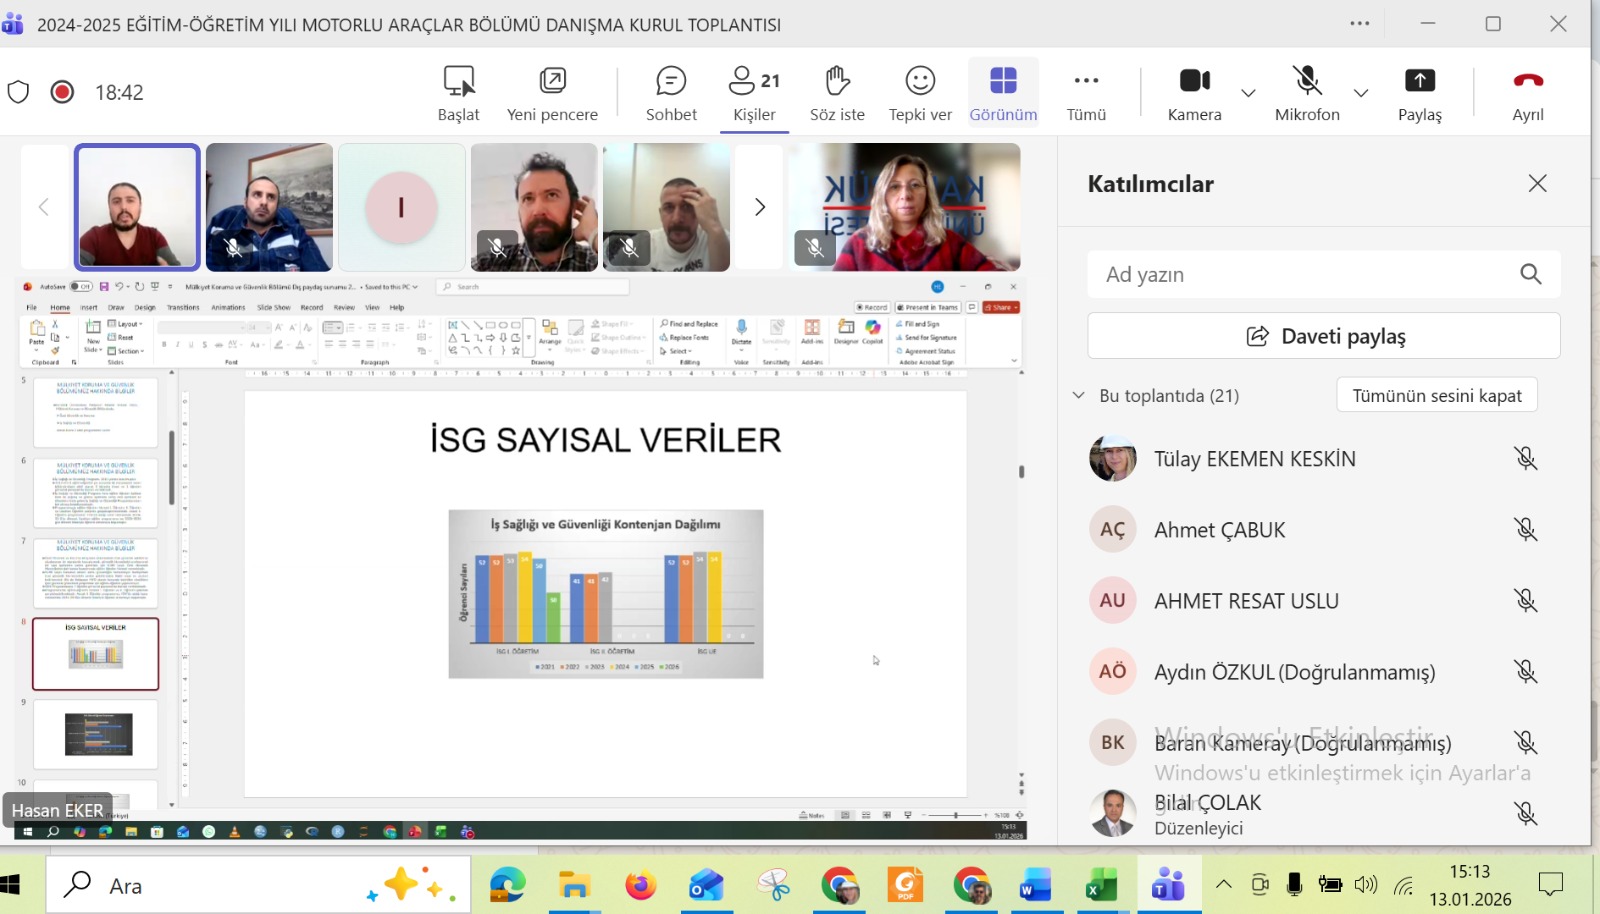1600x914 pixels.
Task: Click Paylaş to share content
Action: pos(1419,92)
